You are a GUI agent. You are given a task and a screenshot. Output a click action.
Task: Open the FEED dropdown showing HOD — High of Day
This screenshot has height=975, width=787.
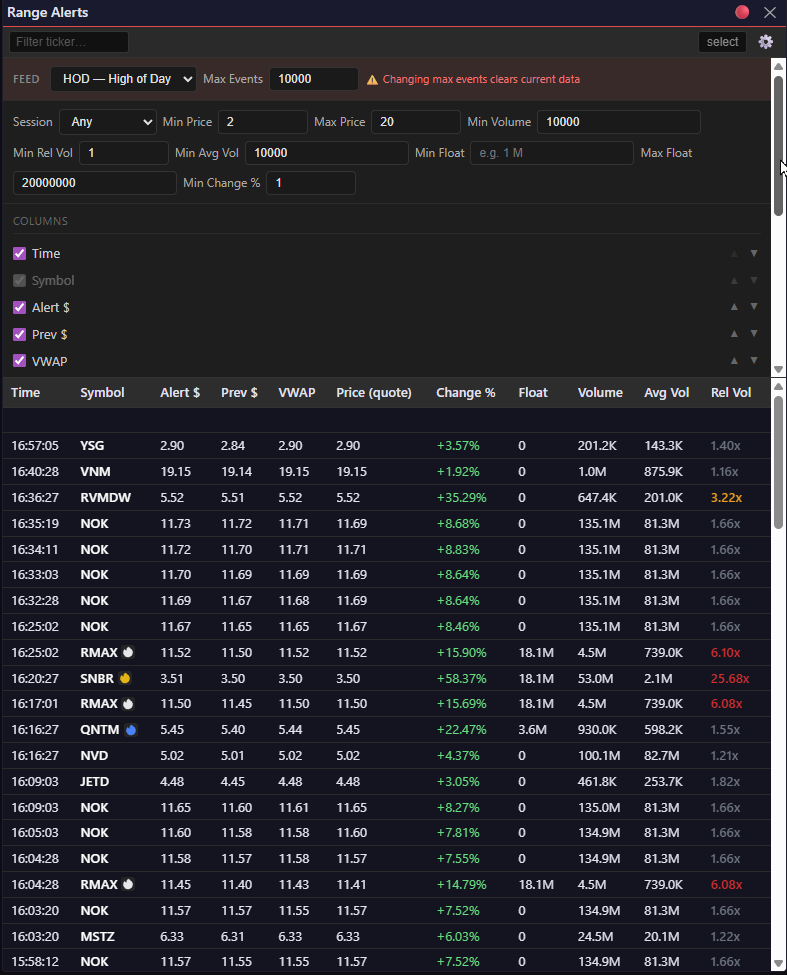click(123, 79)
